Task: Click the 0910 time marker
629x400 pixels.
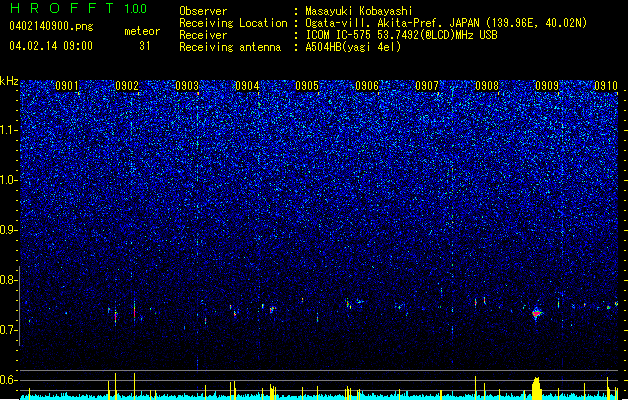Action: [606, 86]
